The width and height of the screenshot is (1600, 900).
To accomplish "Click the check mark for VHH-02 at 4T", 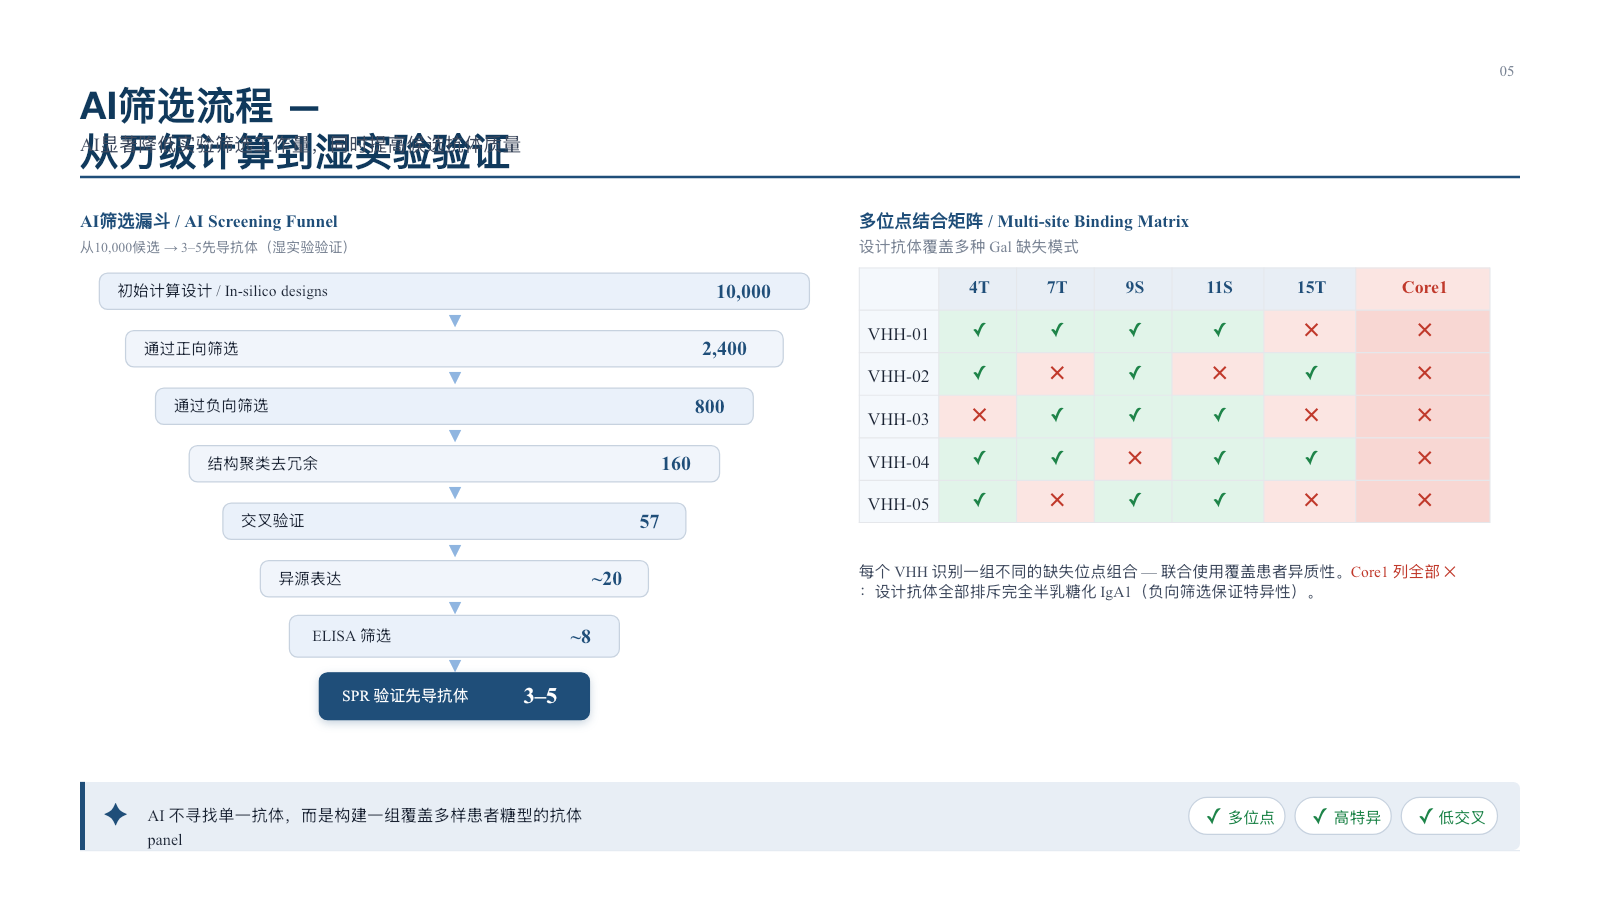I will tap(979, 373).
